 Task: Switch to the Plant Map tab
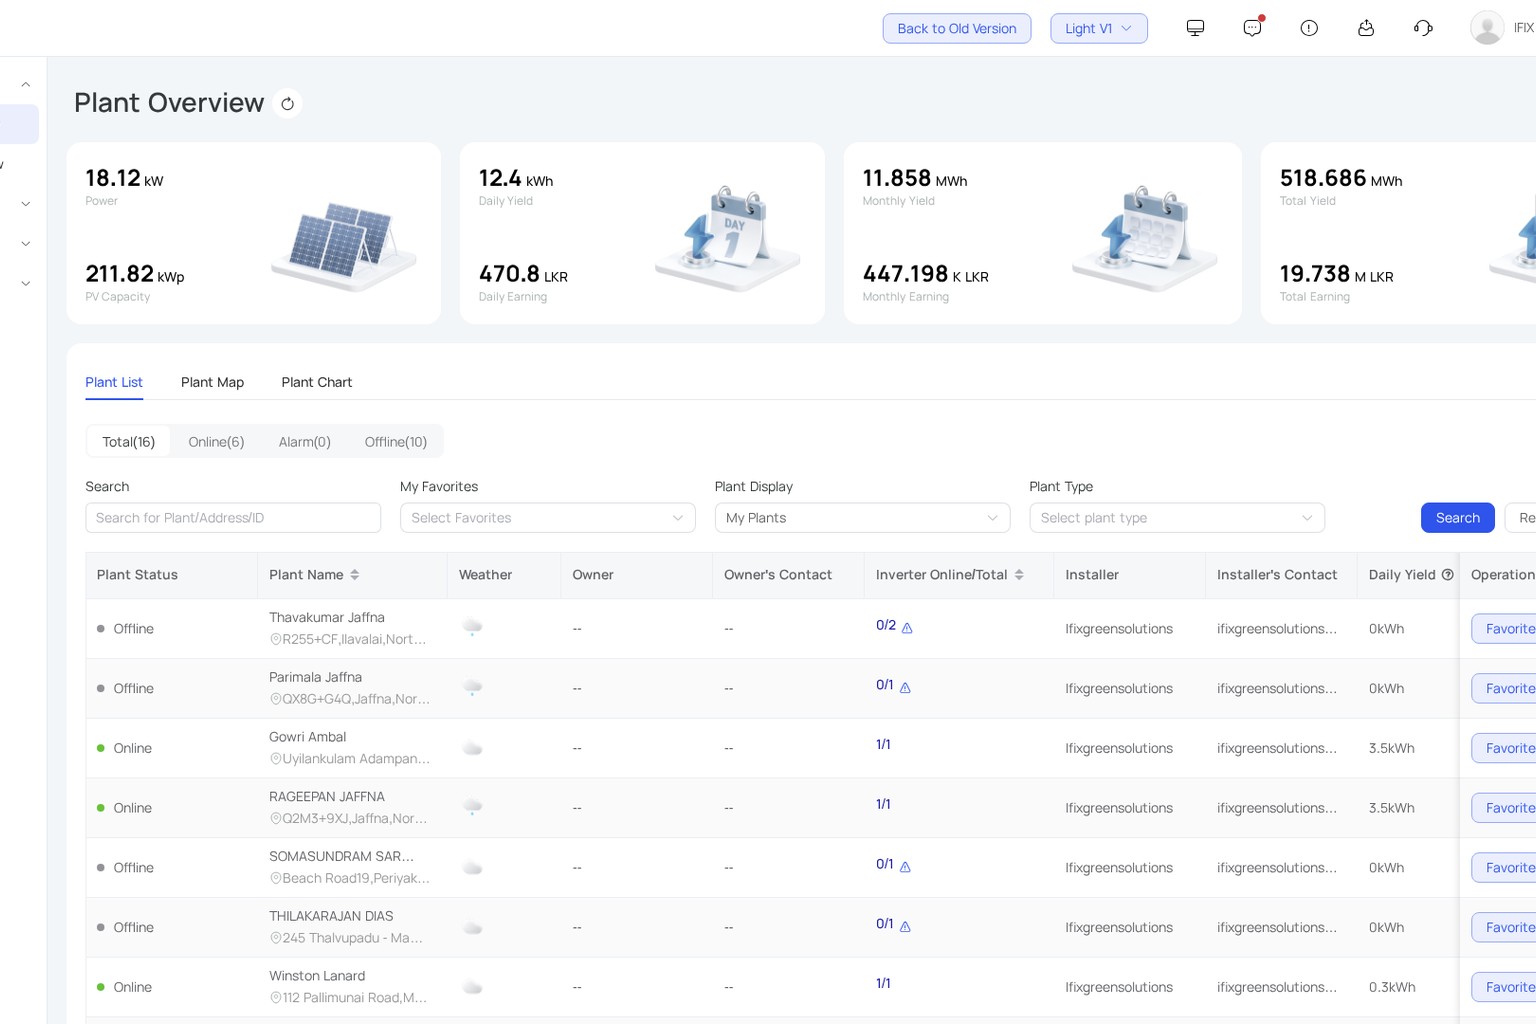212,382
